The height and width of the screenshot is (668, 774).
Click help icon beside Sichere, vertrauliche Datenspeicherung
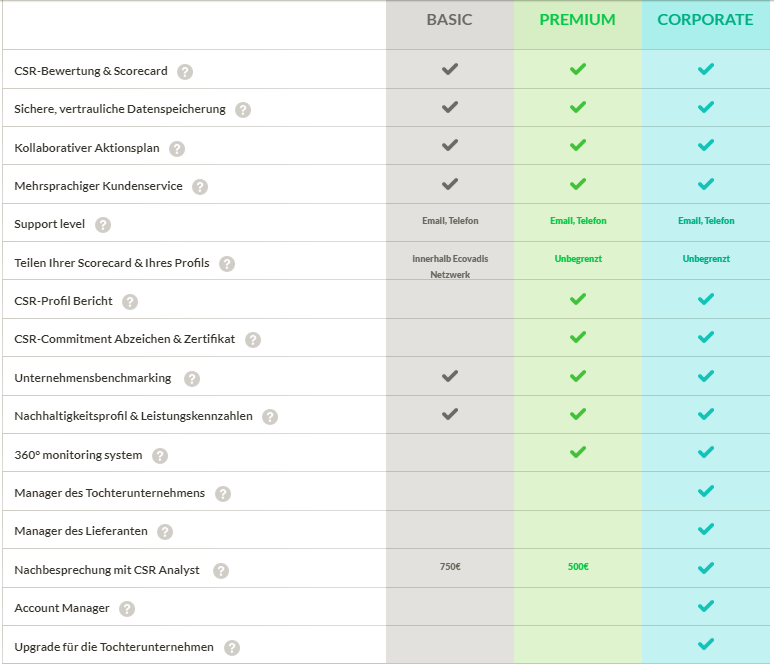click(x=243, y=110)
